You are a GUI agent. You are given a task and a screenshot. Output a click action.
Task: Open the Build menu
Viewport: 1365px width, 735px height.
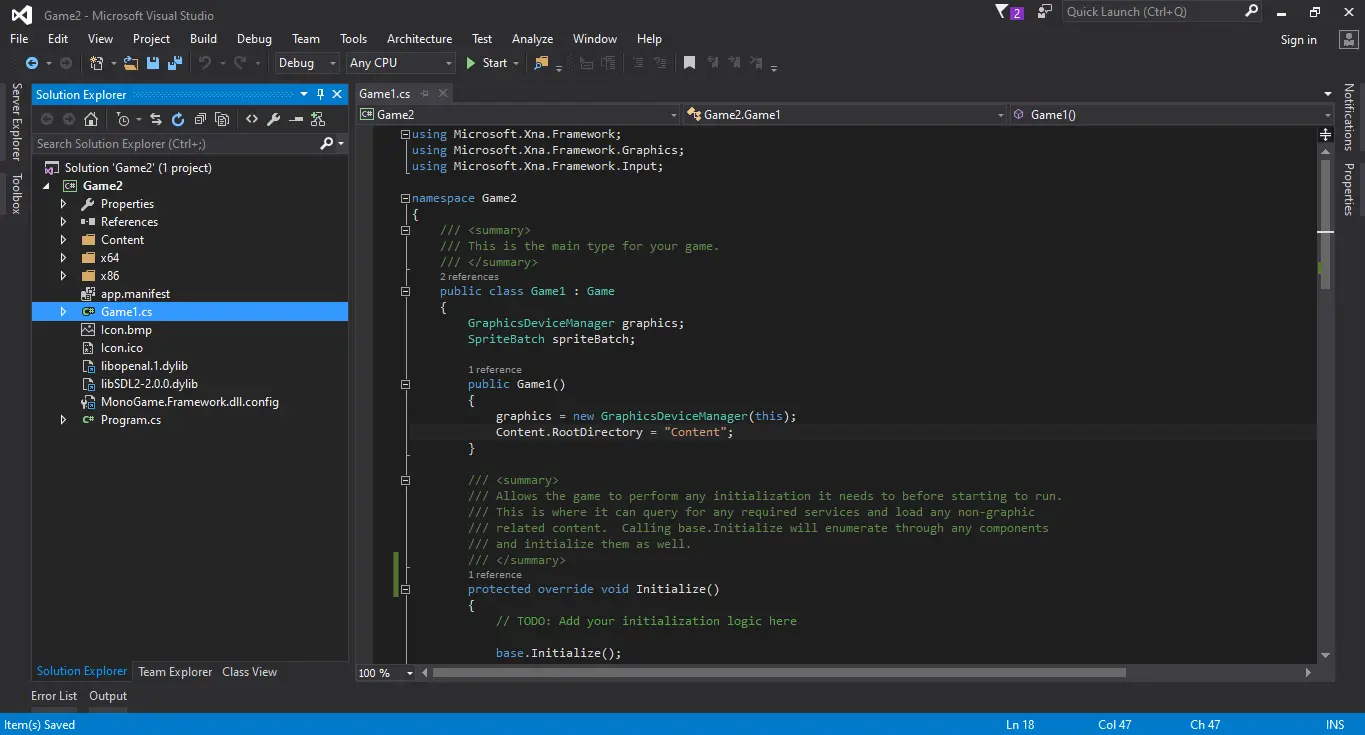tap(203, 39)
